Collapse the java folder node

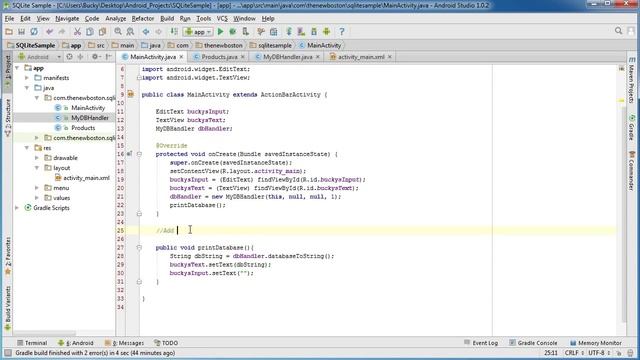point(27,88)
